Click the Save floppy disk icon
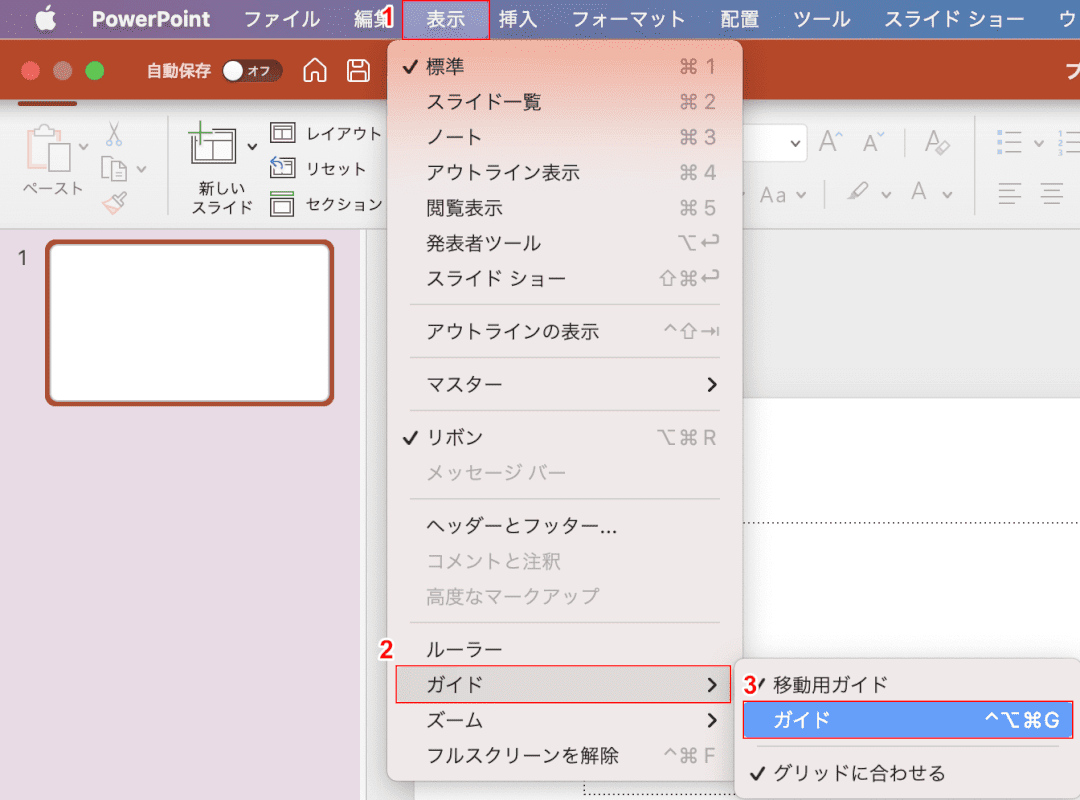Viewport: 1080px width, 800px height. coord(358,70)
